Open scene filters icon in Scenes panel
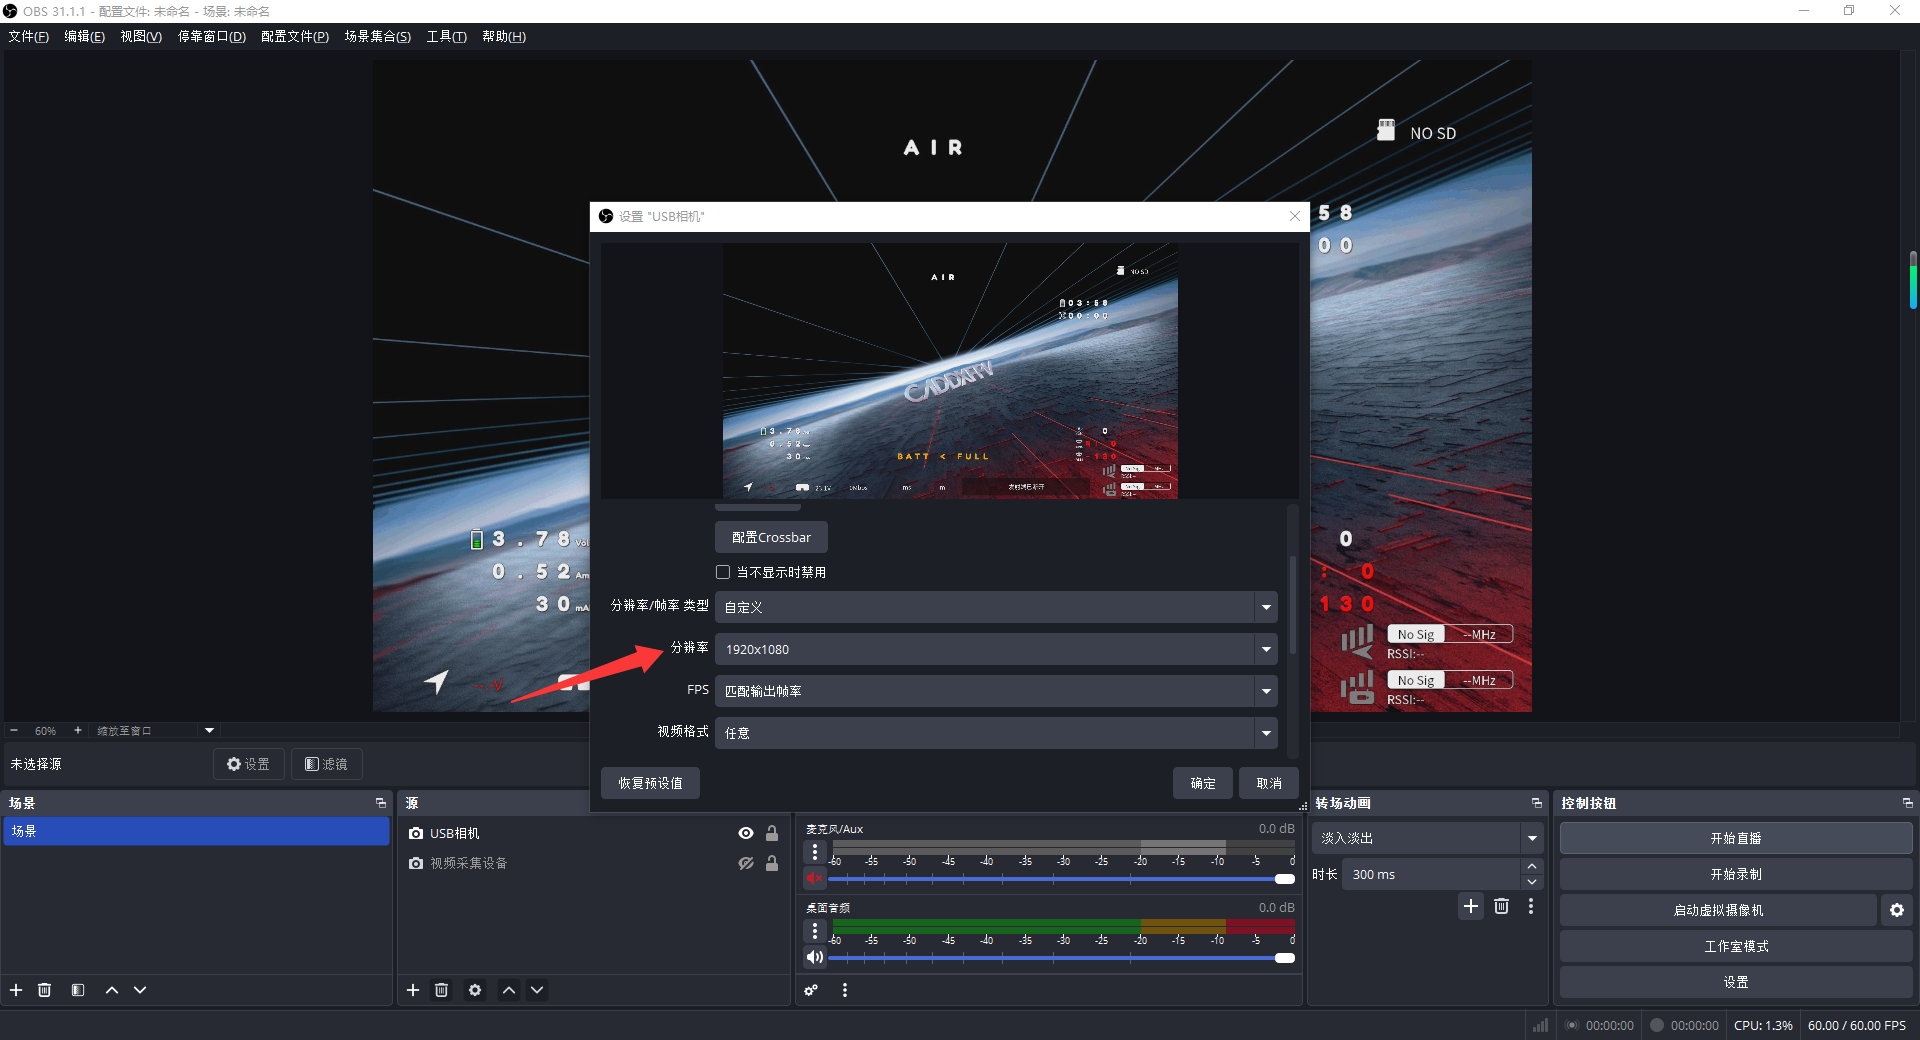The width and height of the screenshot is (1920, 1040). (78, 990)
